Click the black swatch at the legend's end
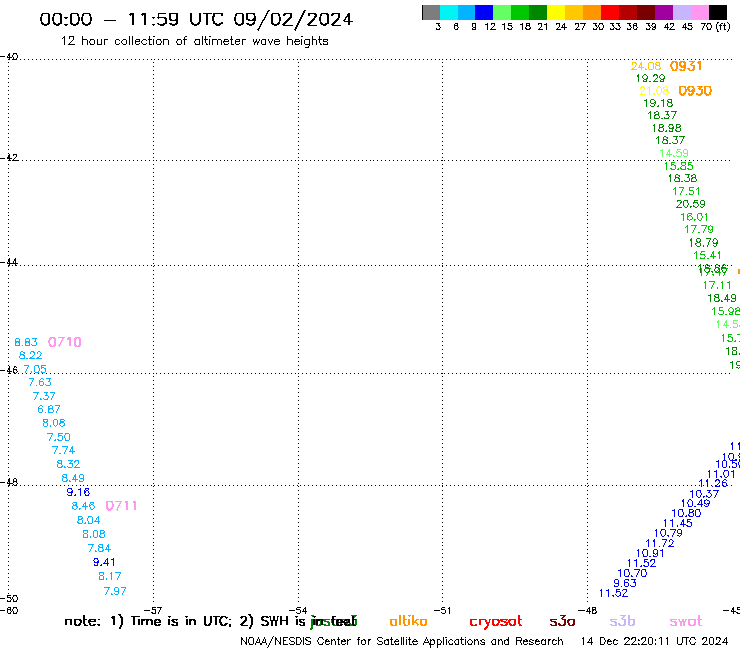 [x=718, y=12]
